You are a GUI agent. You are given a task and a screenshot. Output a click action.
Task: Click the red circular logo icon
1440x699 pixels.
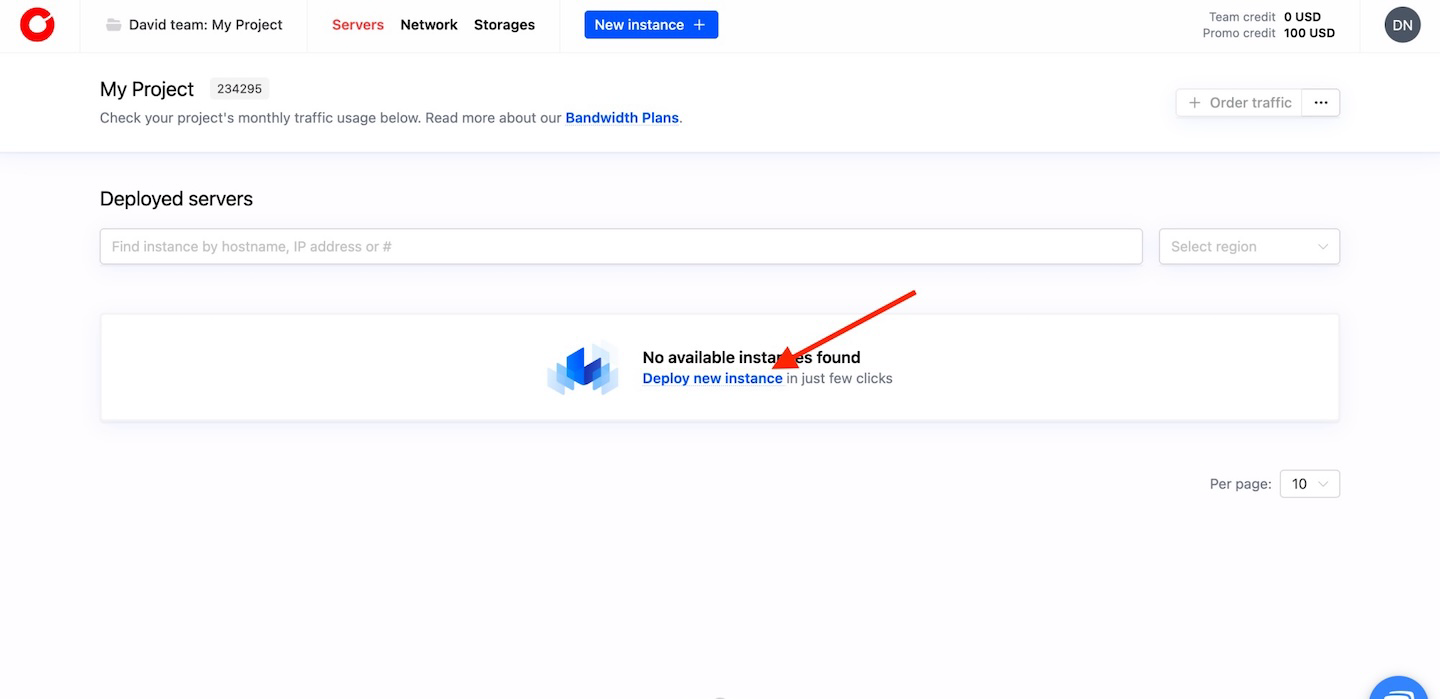pyautogui.click(x=38, y=25)
